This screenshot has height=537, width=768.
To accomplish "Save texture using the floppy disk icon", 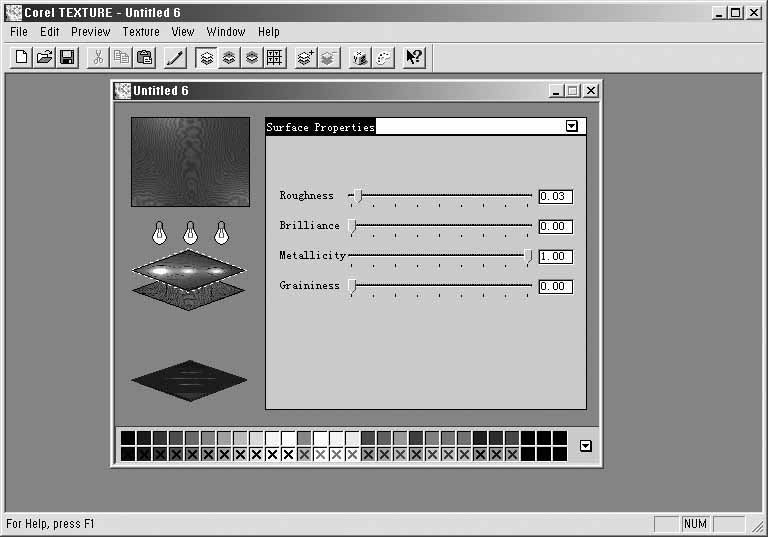I will [67, 57].
